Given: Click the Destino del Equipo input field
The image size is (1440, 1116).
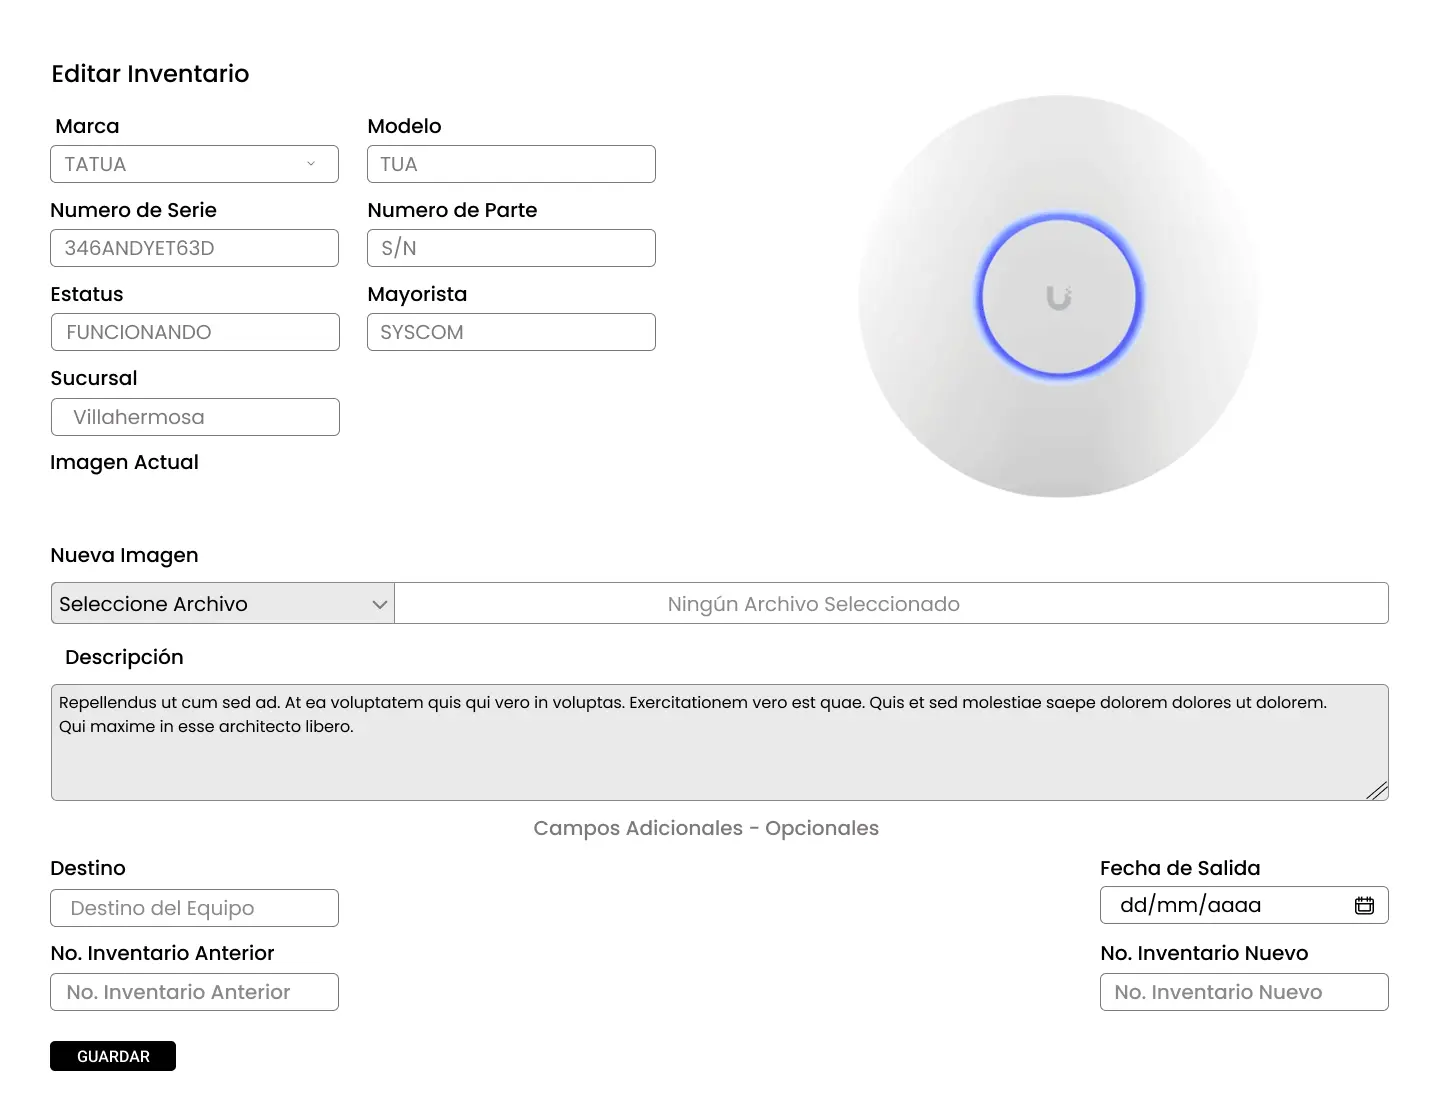Looking at the screenshot, I should click(x=194, y=908).
